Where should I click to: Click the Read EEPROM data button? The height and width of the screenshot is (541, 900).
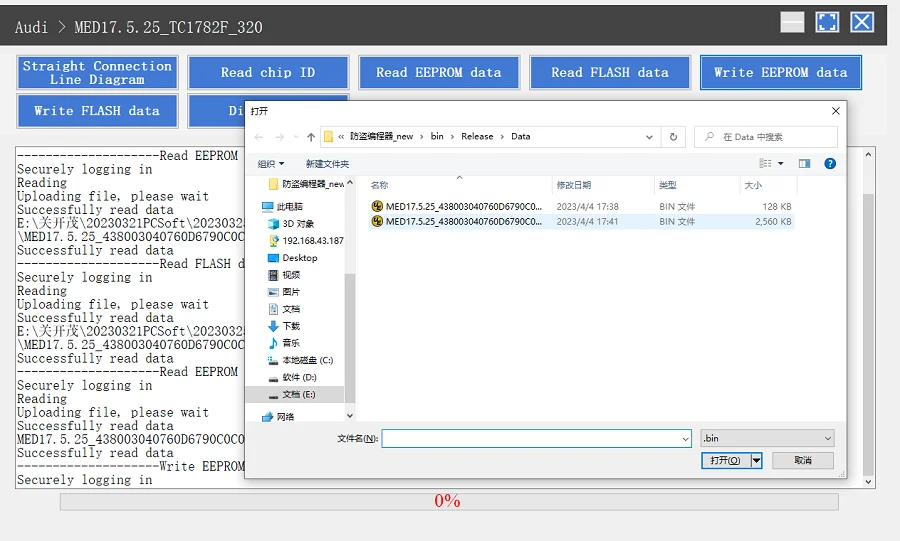[439, 72]
